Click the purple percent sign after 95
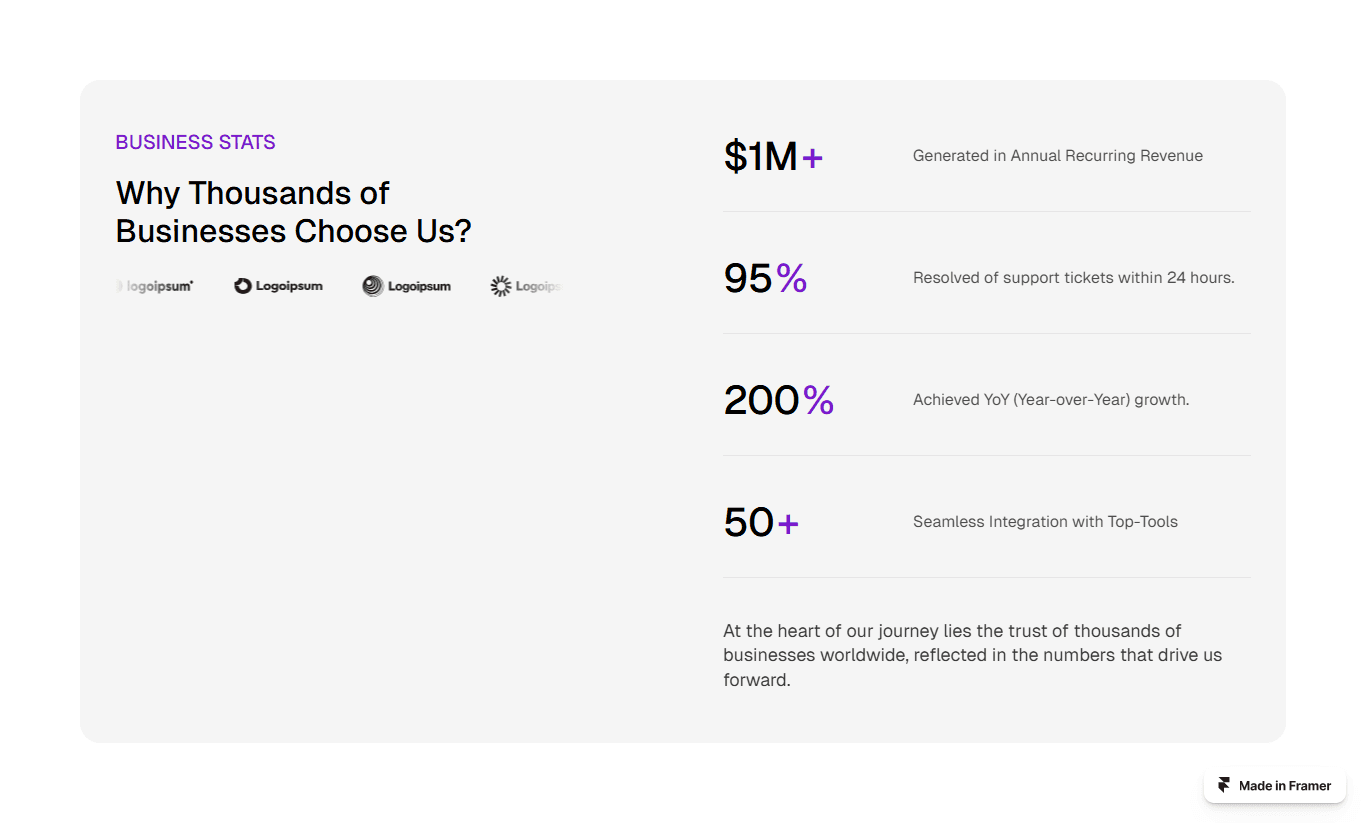1366x824 pixels. 792,278
